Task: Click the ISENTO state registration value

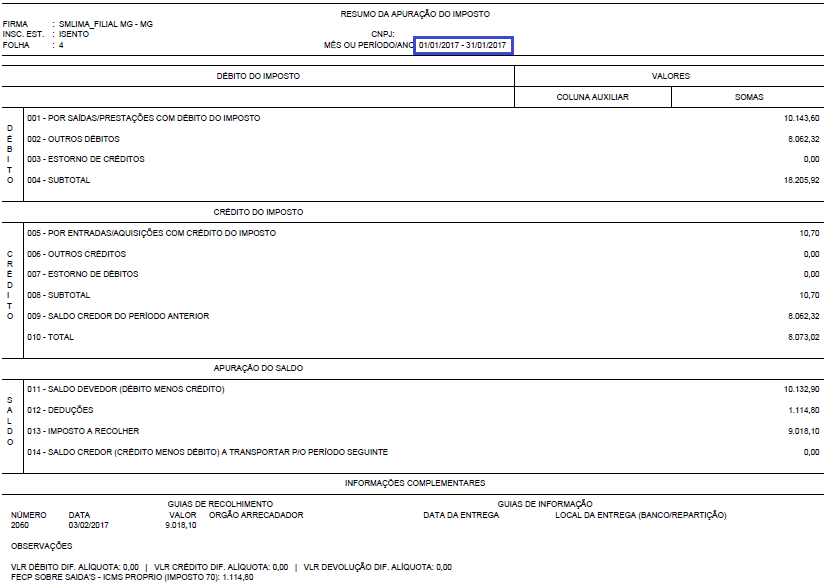Action: pos(74,34)
